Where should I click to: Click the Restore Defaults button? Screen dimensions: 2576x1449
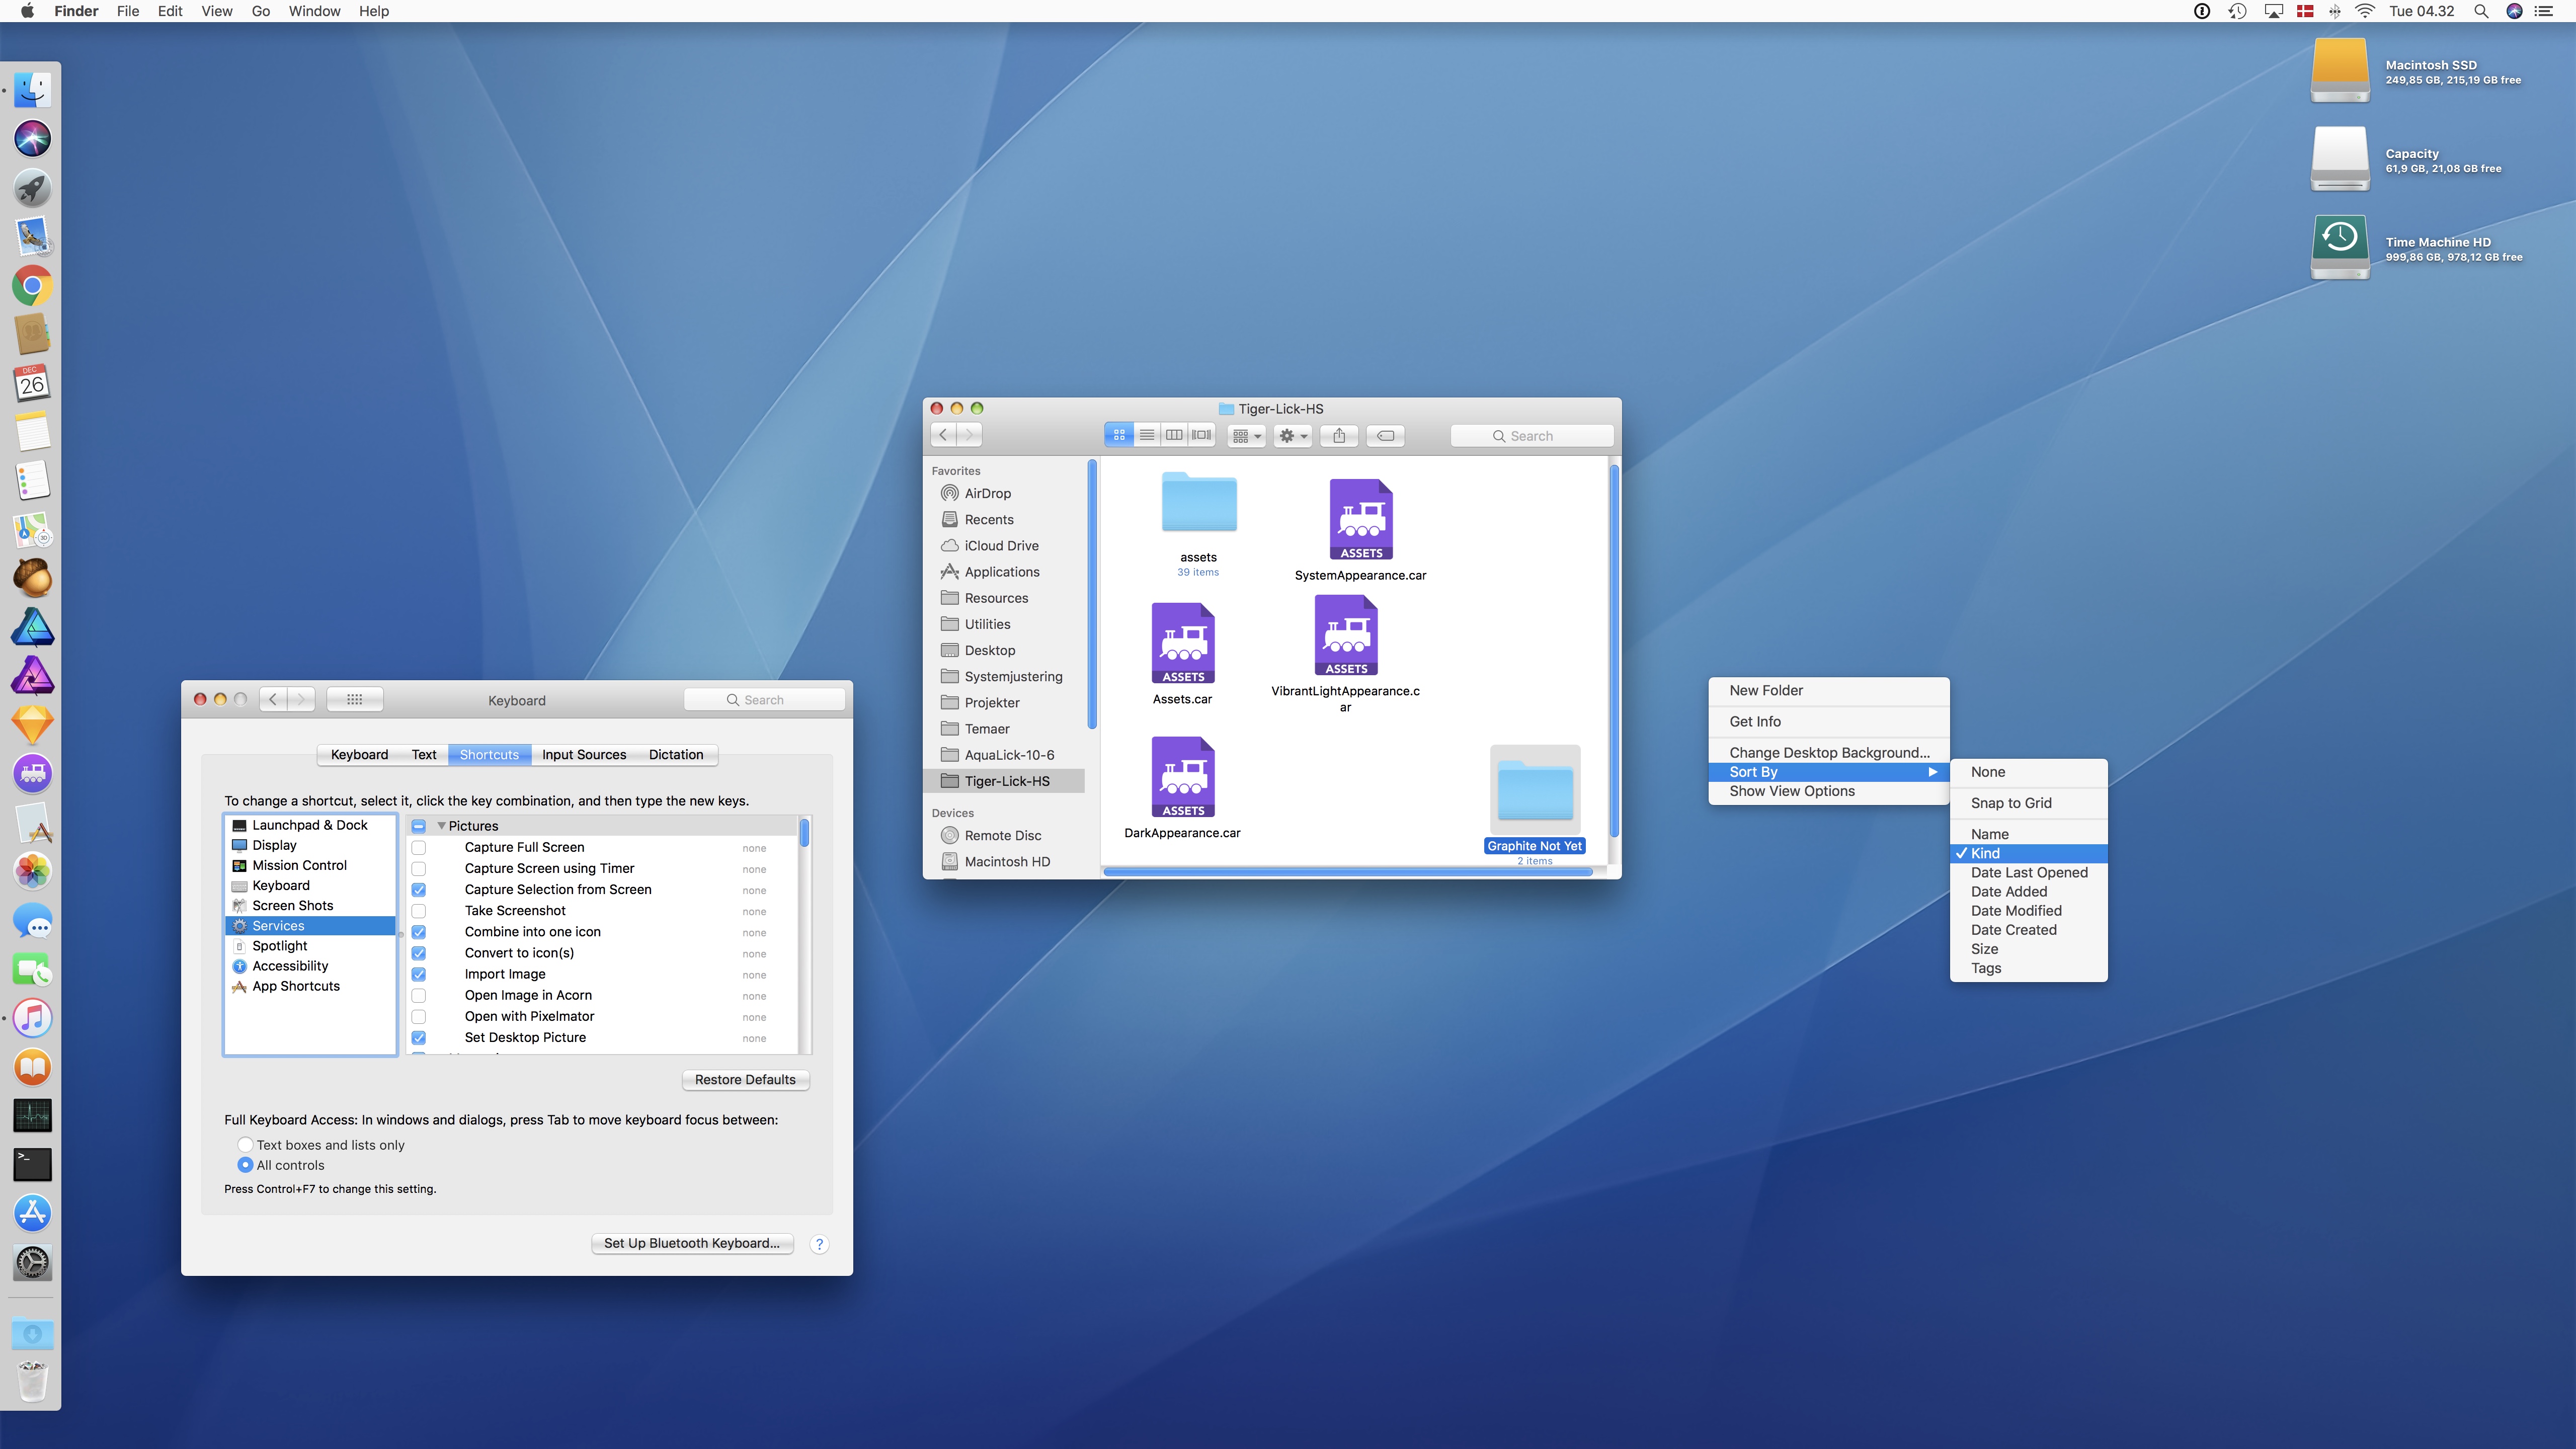tap(745, 1080)
